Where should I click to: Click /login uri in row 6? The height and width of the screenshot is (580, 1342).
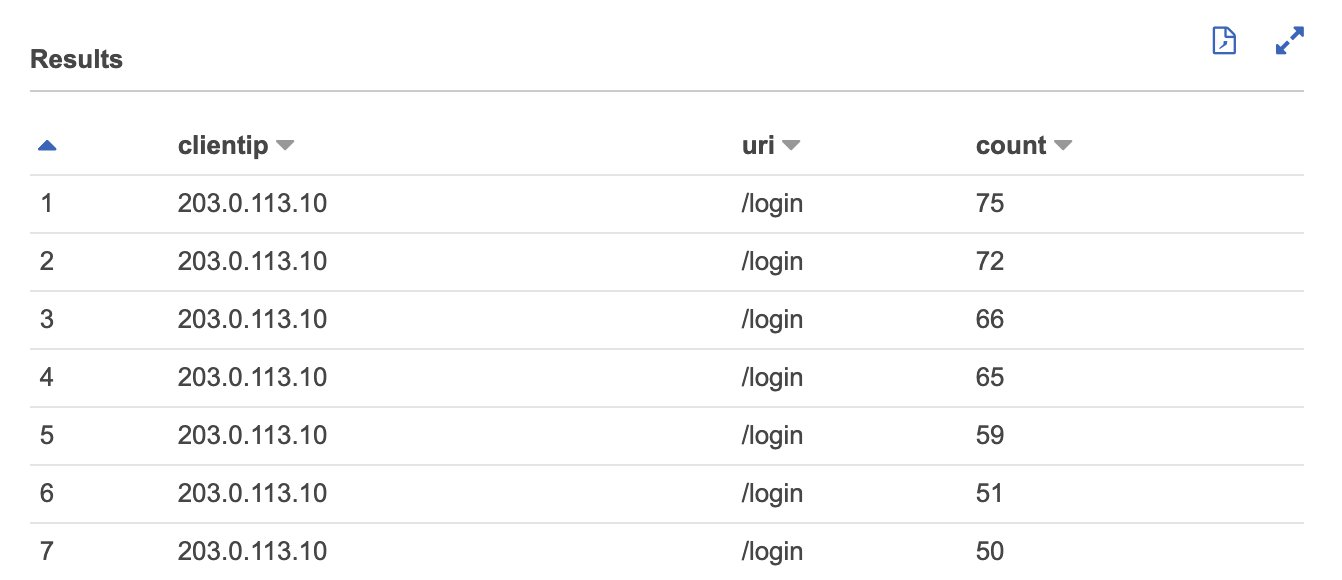(772, 494)
